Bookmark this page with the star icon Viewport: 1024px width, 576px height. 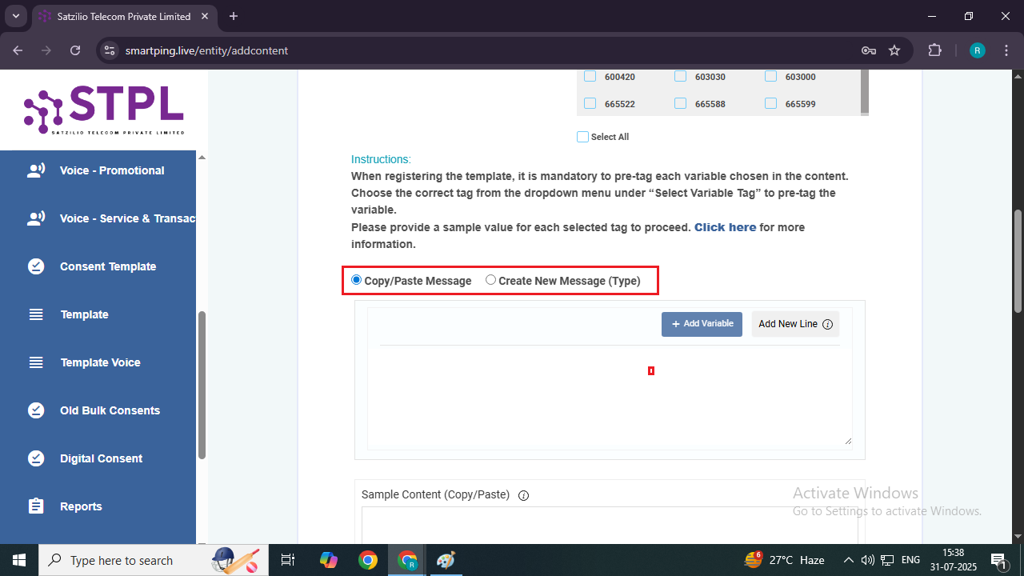point(895,50)
